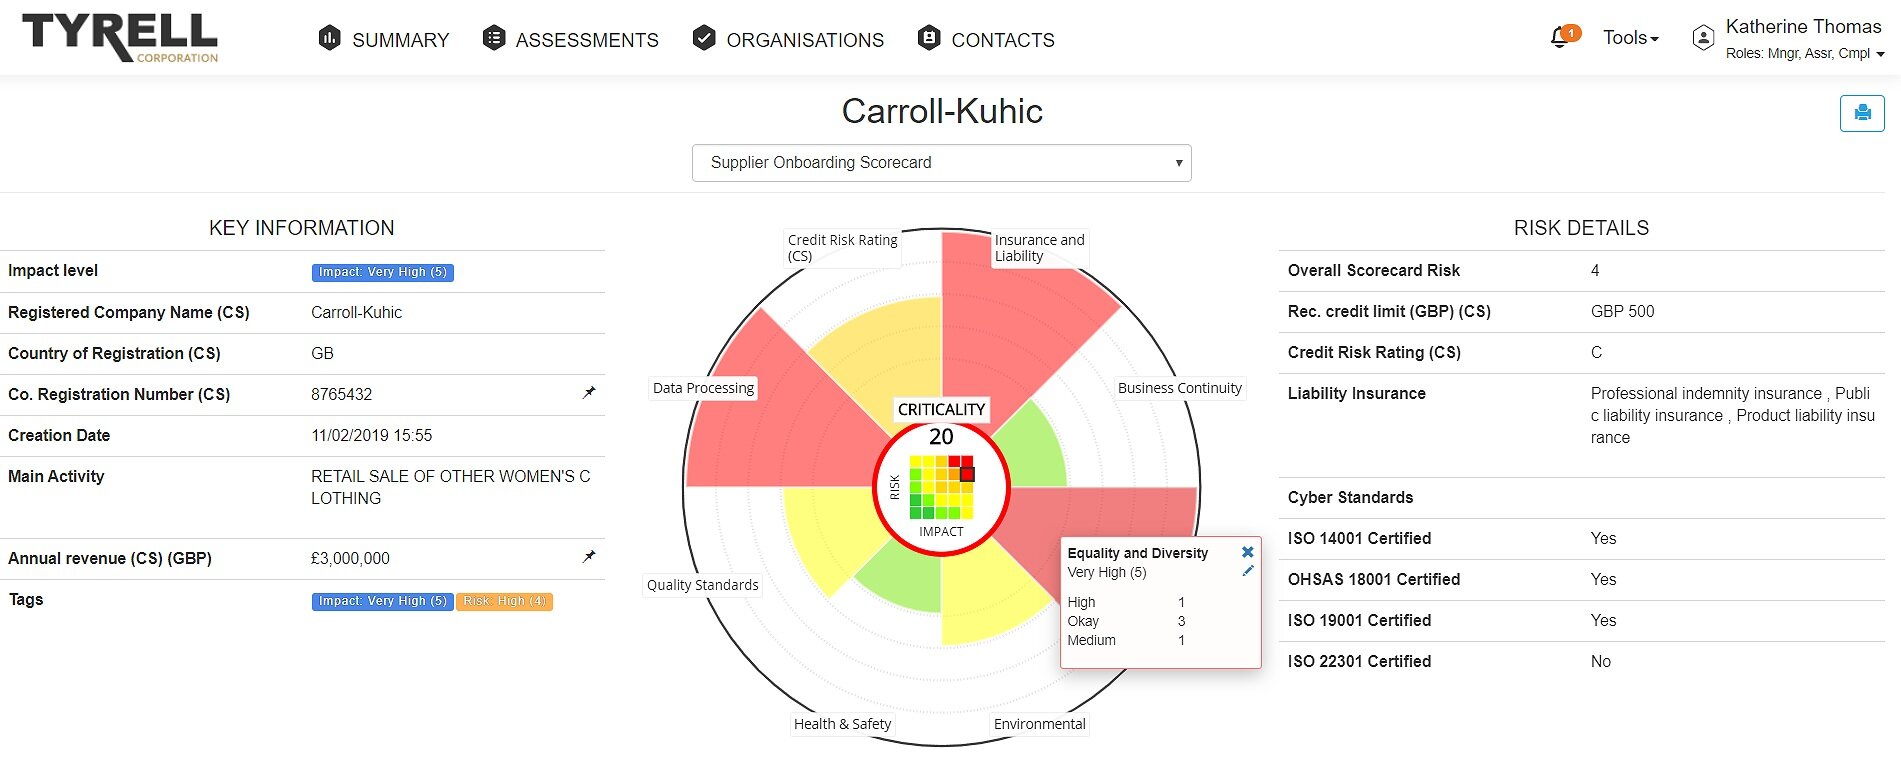
Task: Pin the Annual revenue row
Action: click(589, 557)
